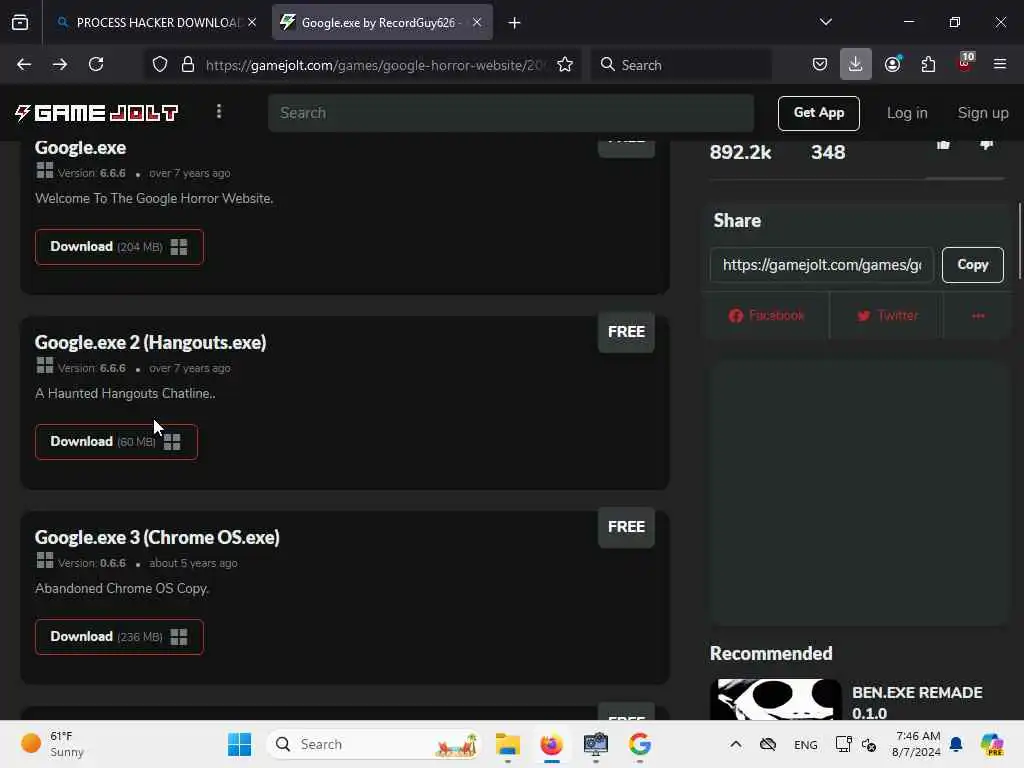Download Google.exe 3 Chrome OS.exe 236 MB
Screen dimensions: 1024x768
[120, 637]
